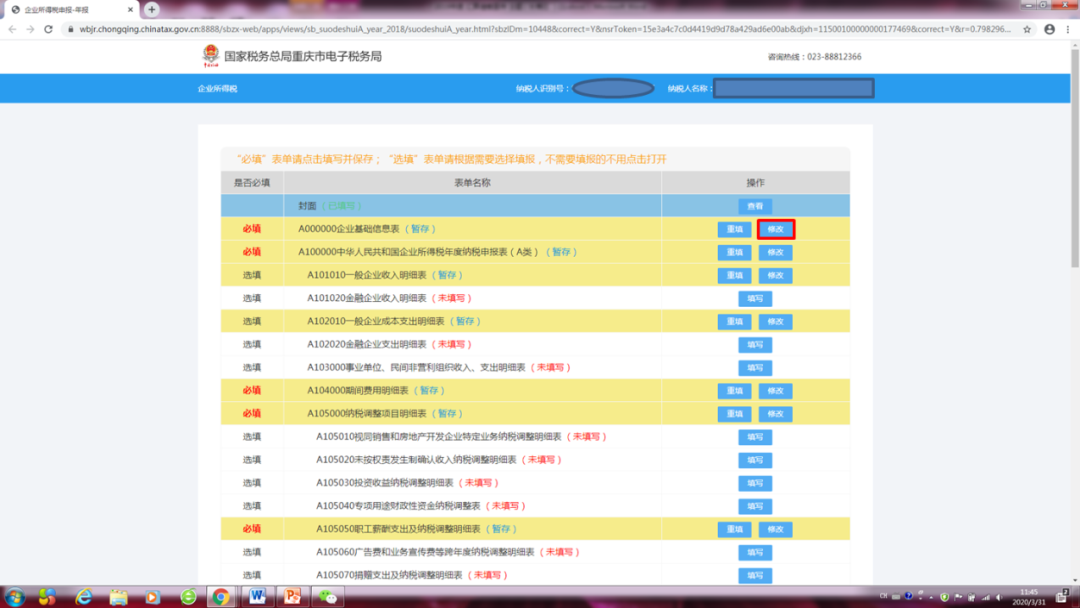Click the lock icon in address bar
The height and width of the screenshot is (608, 1080).
tap(70, 30)
